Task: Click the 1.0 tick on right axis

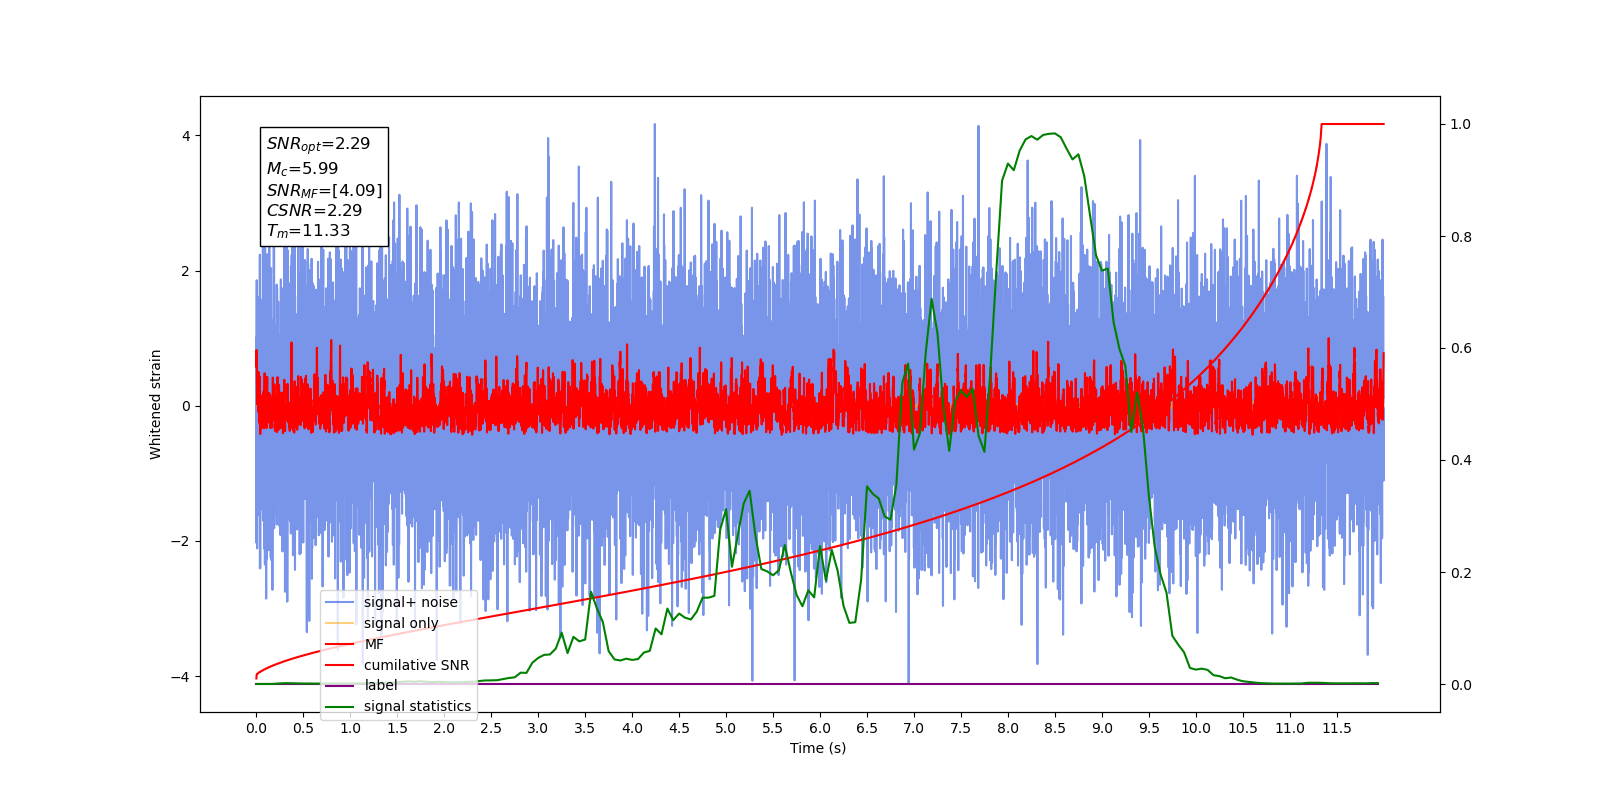Action: [1461, 124]
